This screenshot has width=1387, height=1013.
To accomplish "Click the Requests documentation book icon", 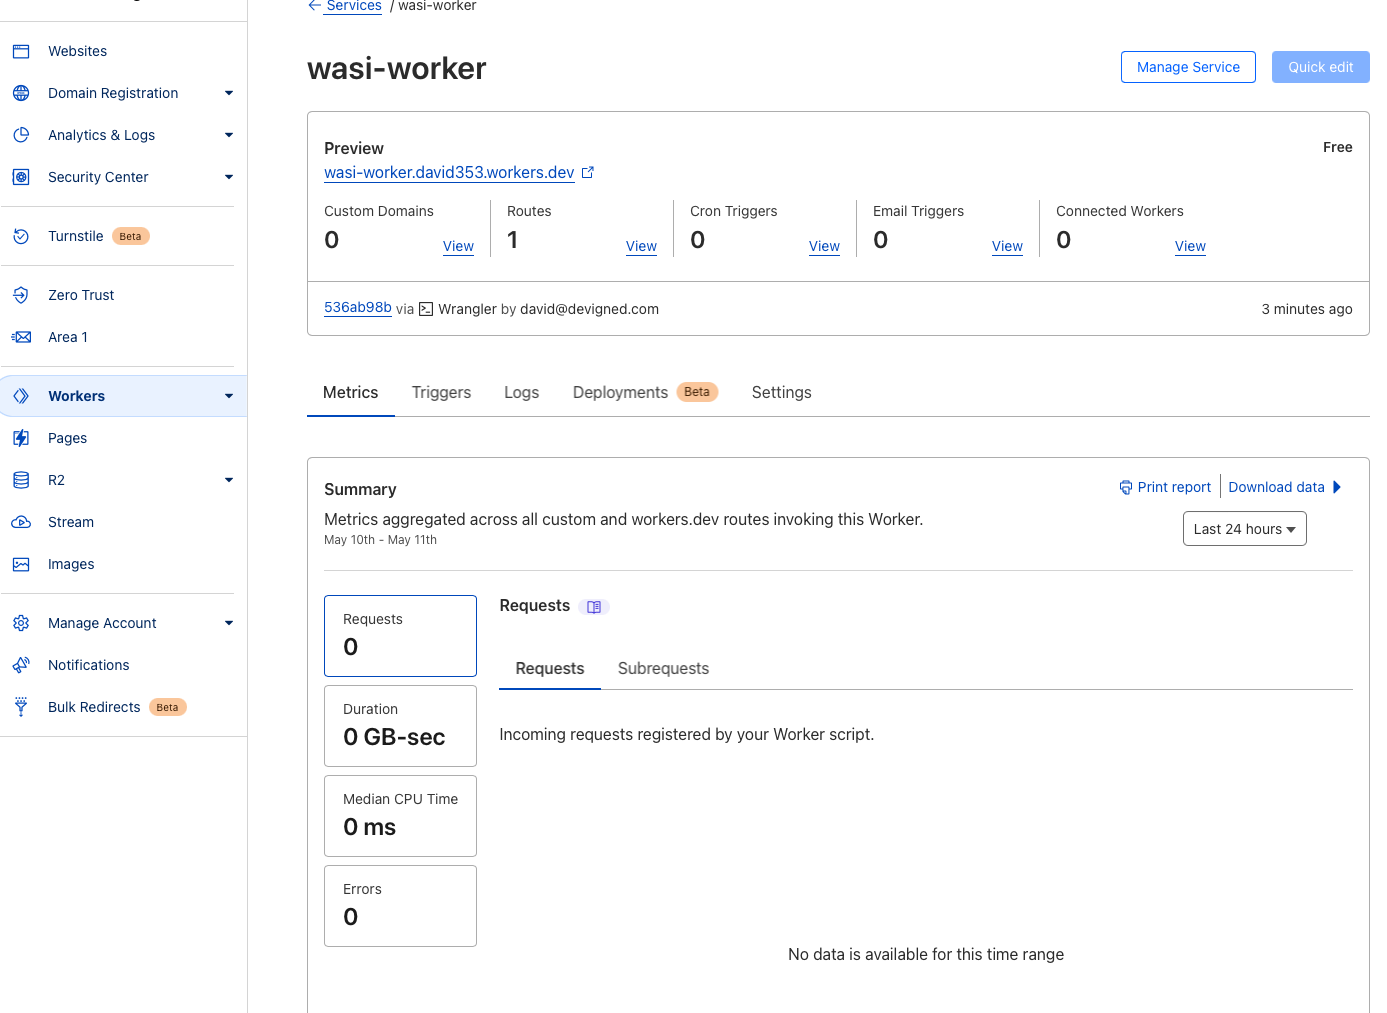I will 594,607.
